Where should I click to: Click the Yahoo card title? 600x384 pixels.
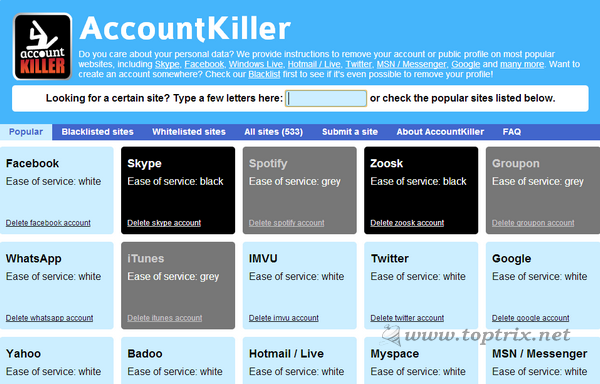[23, 354]
